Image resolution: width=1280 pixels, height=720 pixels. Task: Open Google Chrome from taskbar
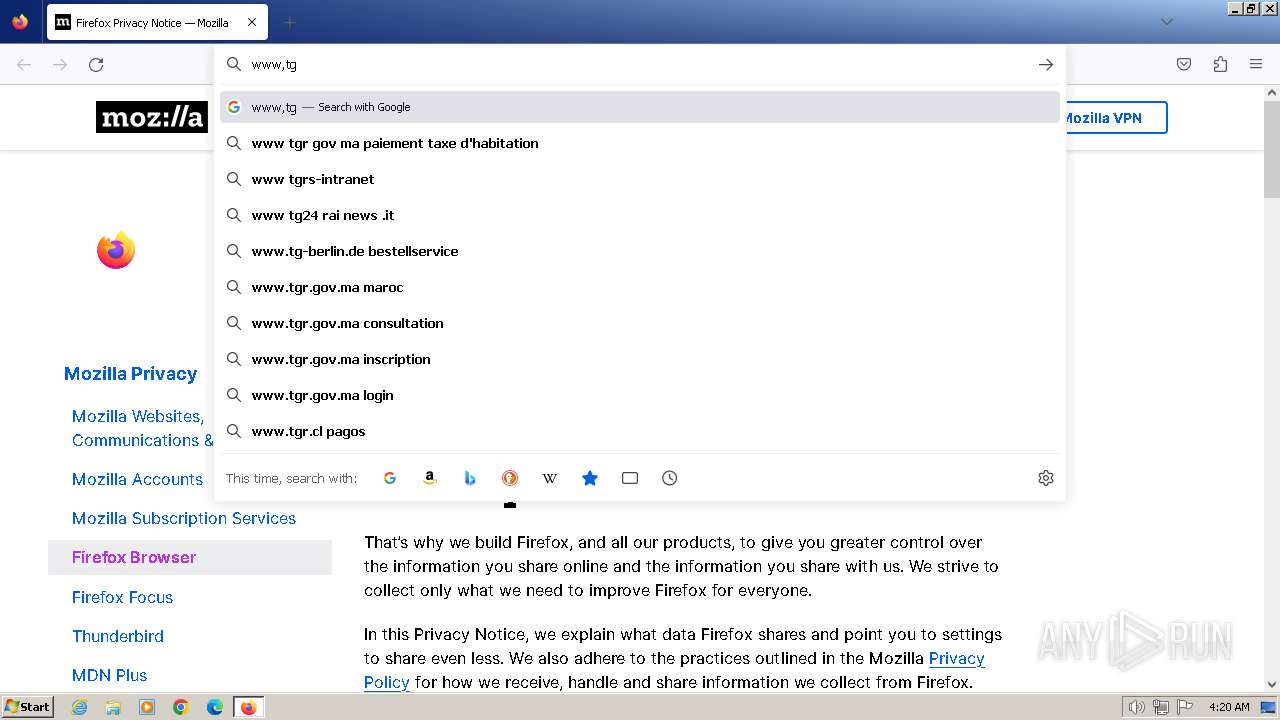pos(181,707)
